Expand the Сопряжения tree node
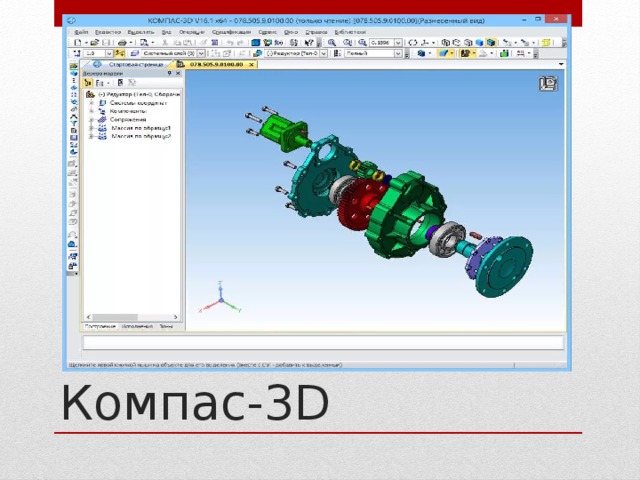 (91, 120)
